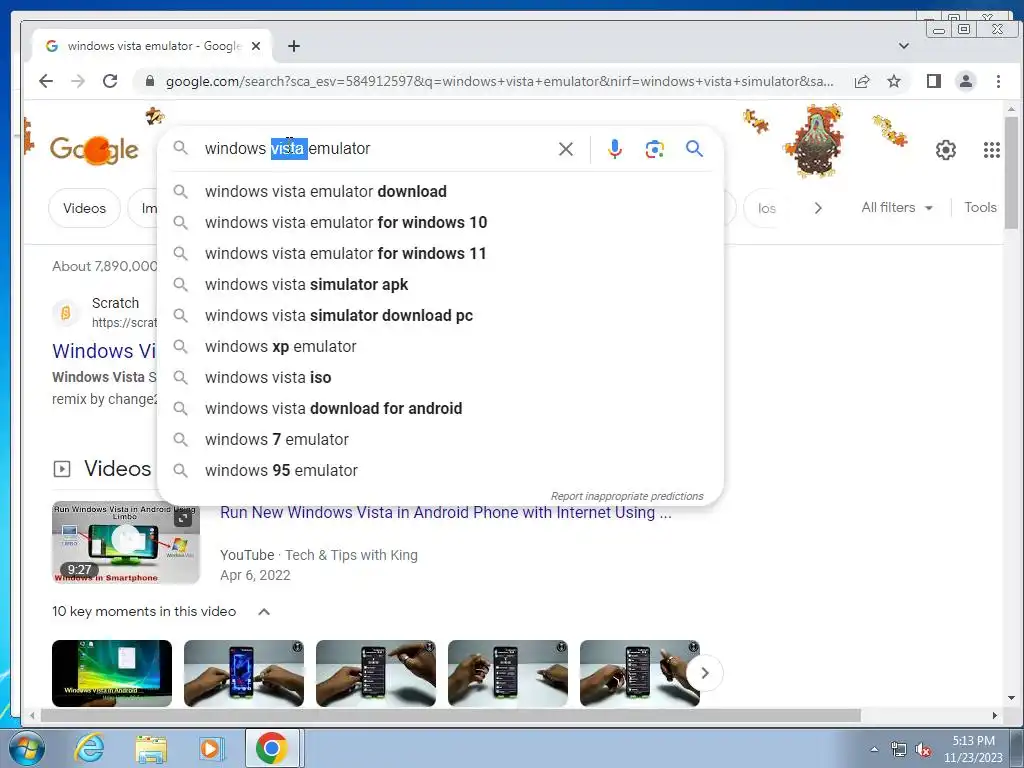The width and height of the screenshot is (1024, 768).
Task: Expand the tab search dropdown arrow
Action: click(x=904, y=46)
